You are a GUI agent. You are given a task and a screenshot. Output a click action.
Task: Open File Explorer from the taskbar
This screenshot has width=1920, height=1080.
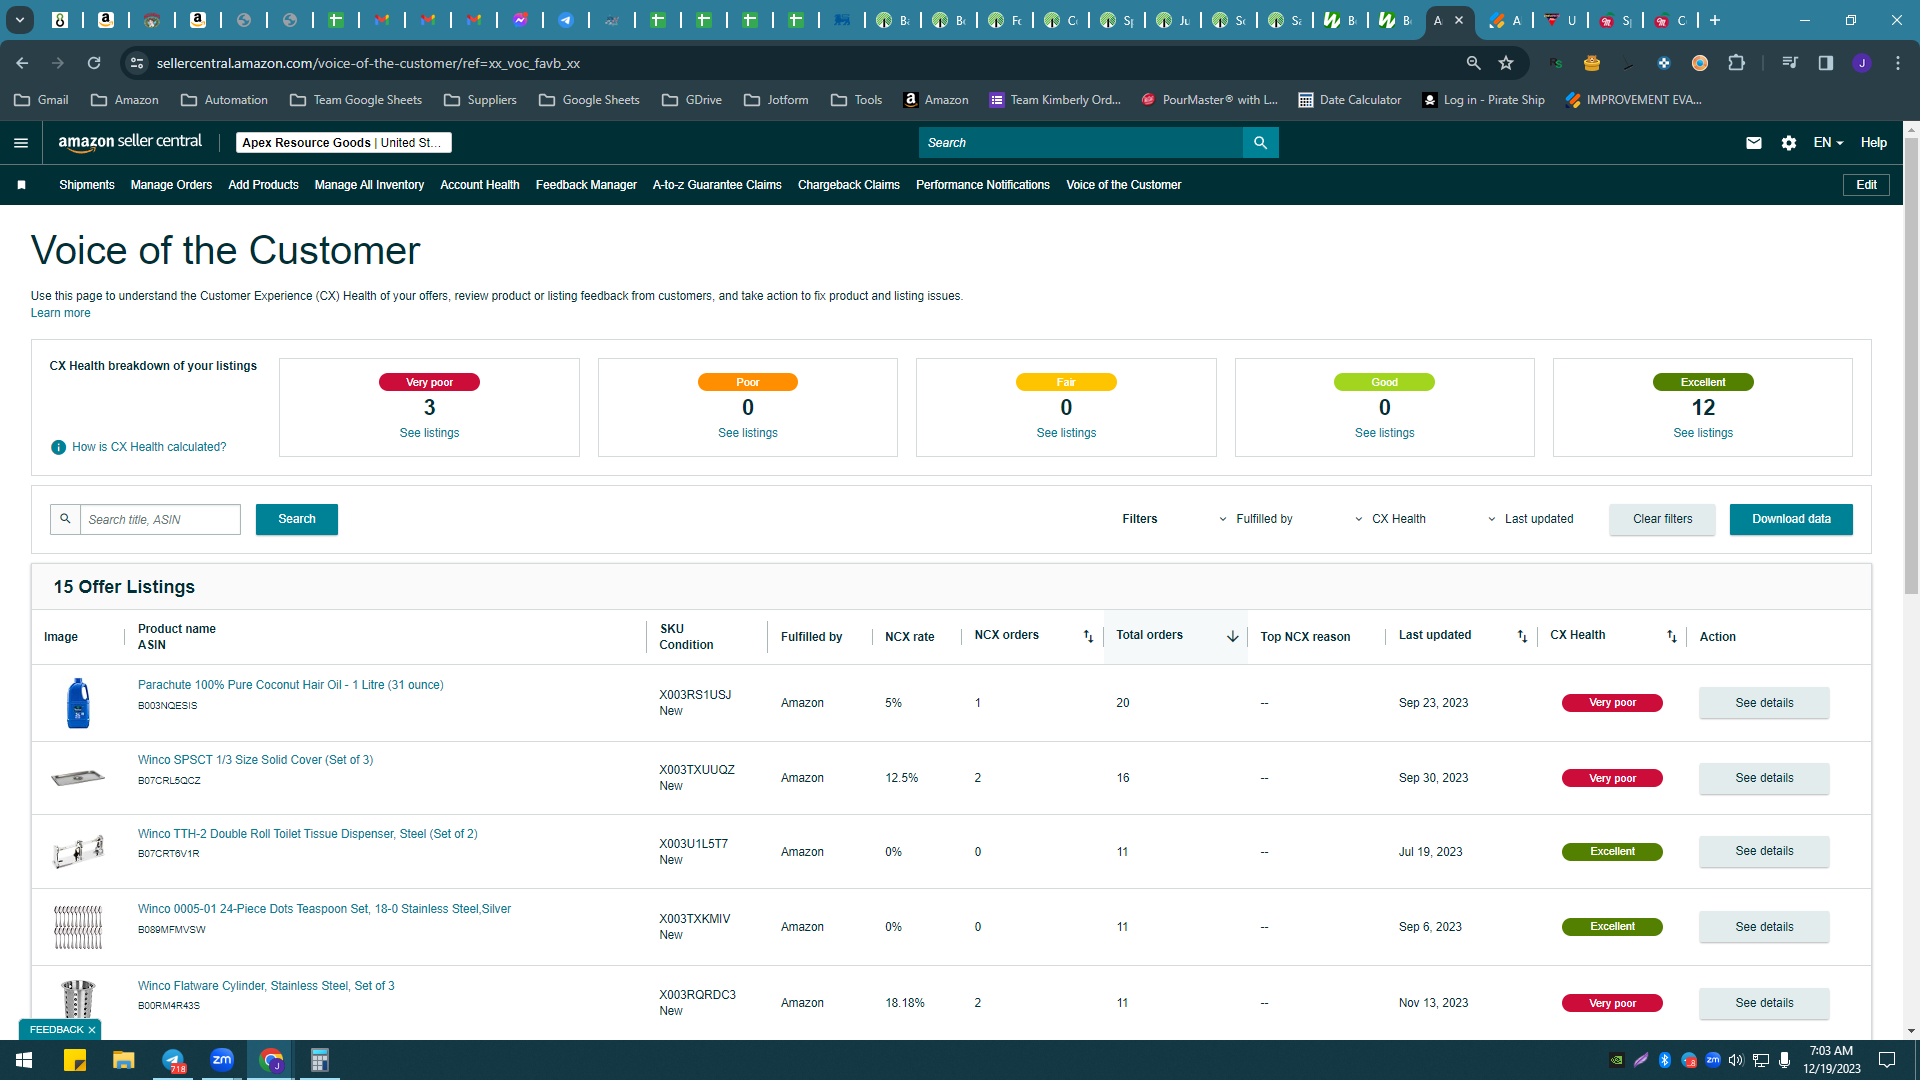coord(124,1060)
